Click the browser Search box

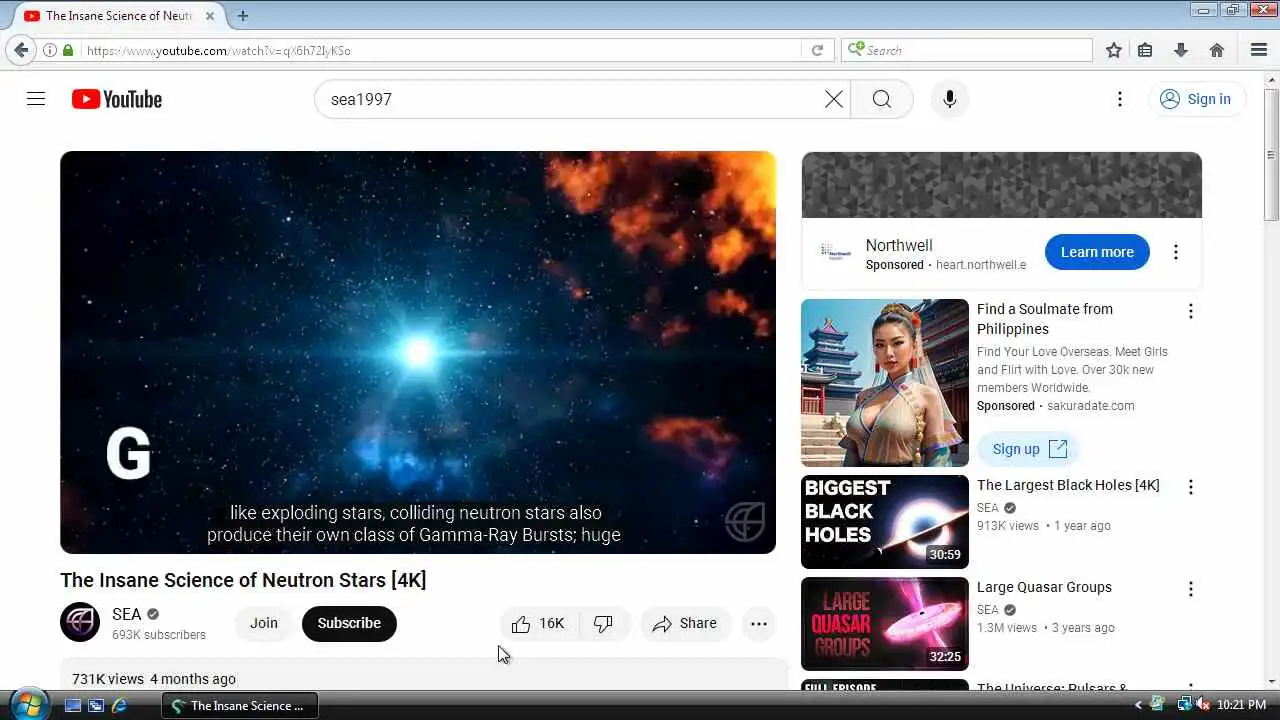968,50
